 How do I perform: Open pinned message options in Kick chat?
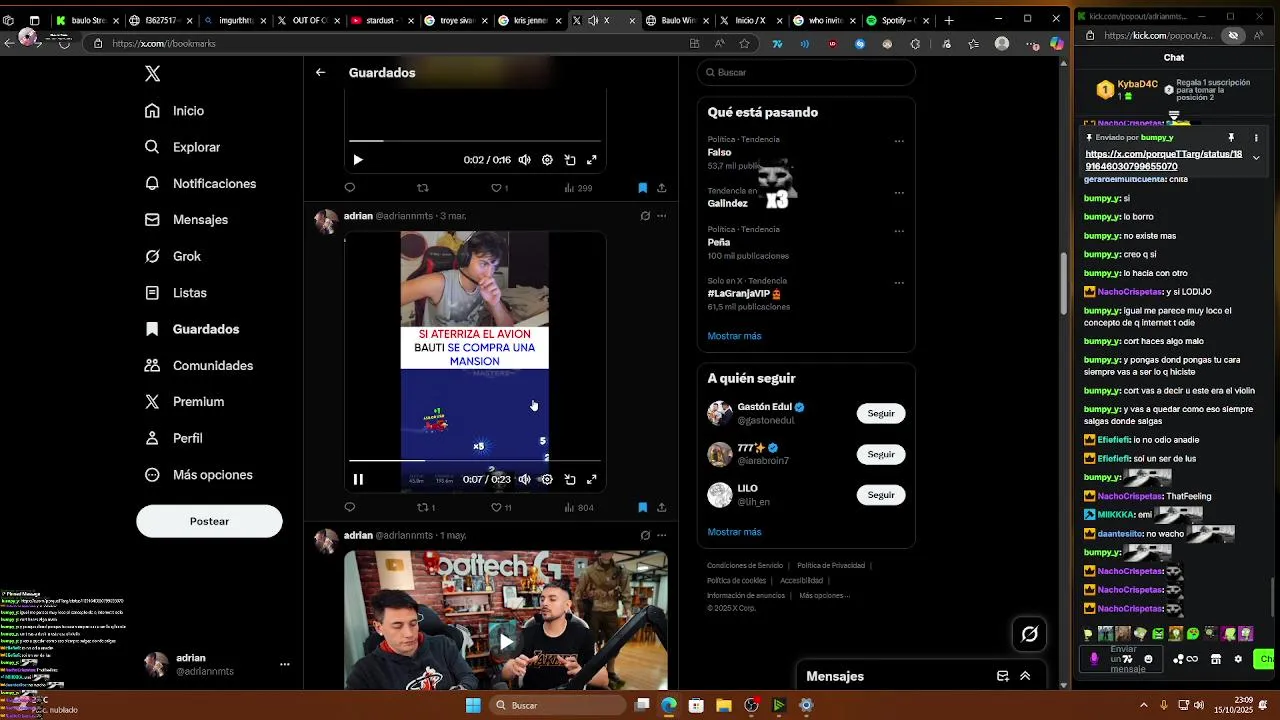(1256, 138)
